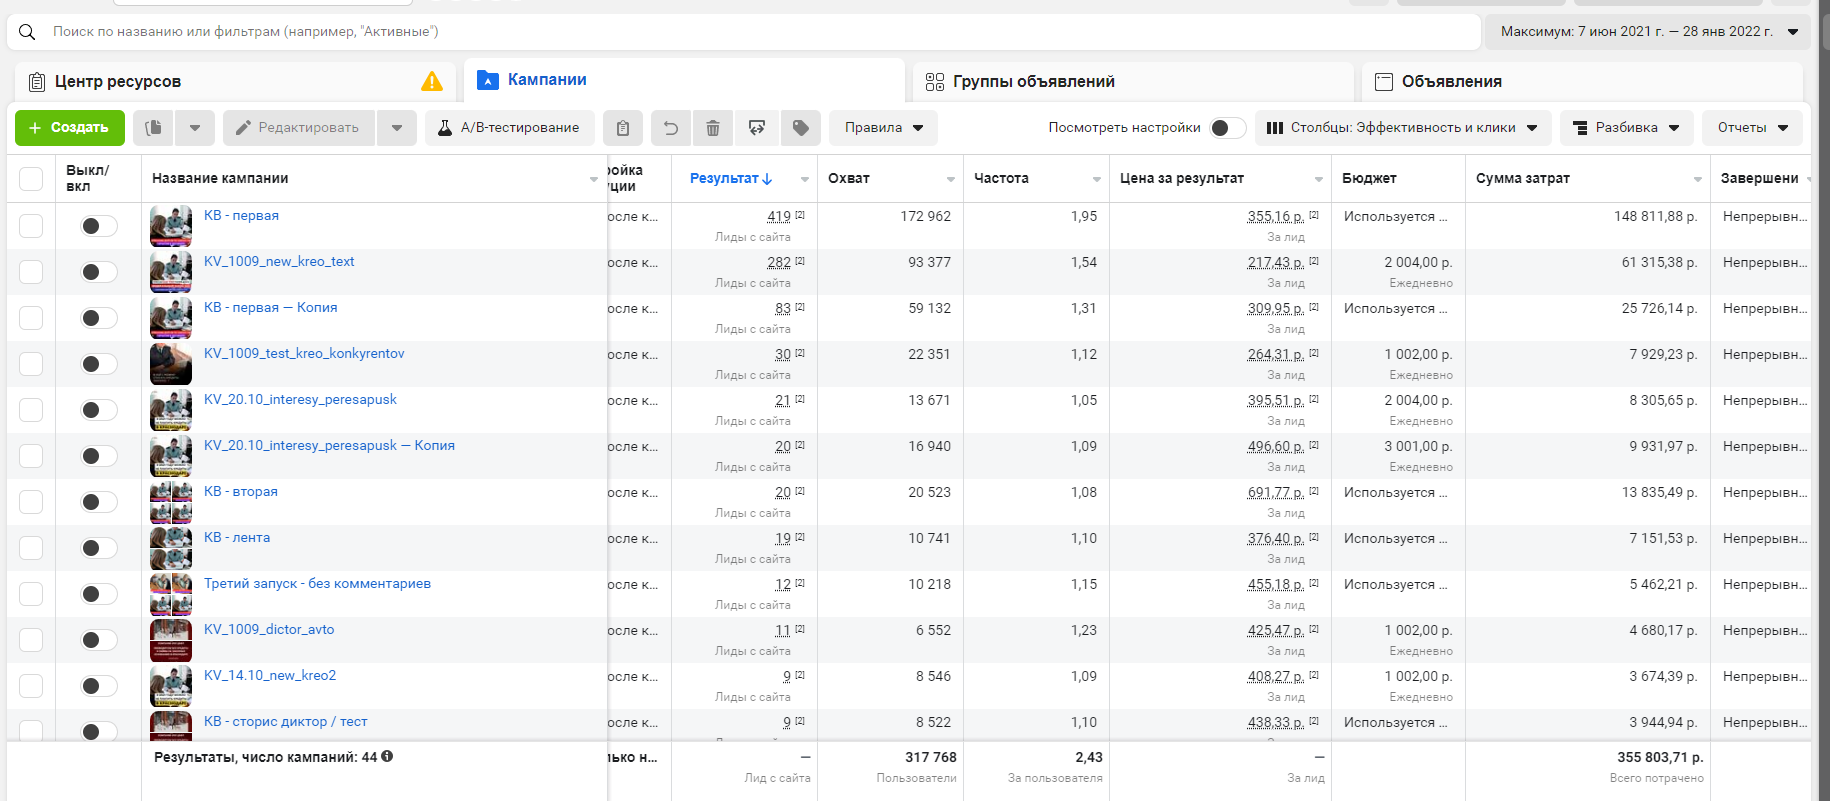Click footnote icon next to result 419
This screenshot has width=1830, height=801.
(800, 215)
